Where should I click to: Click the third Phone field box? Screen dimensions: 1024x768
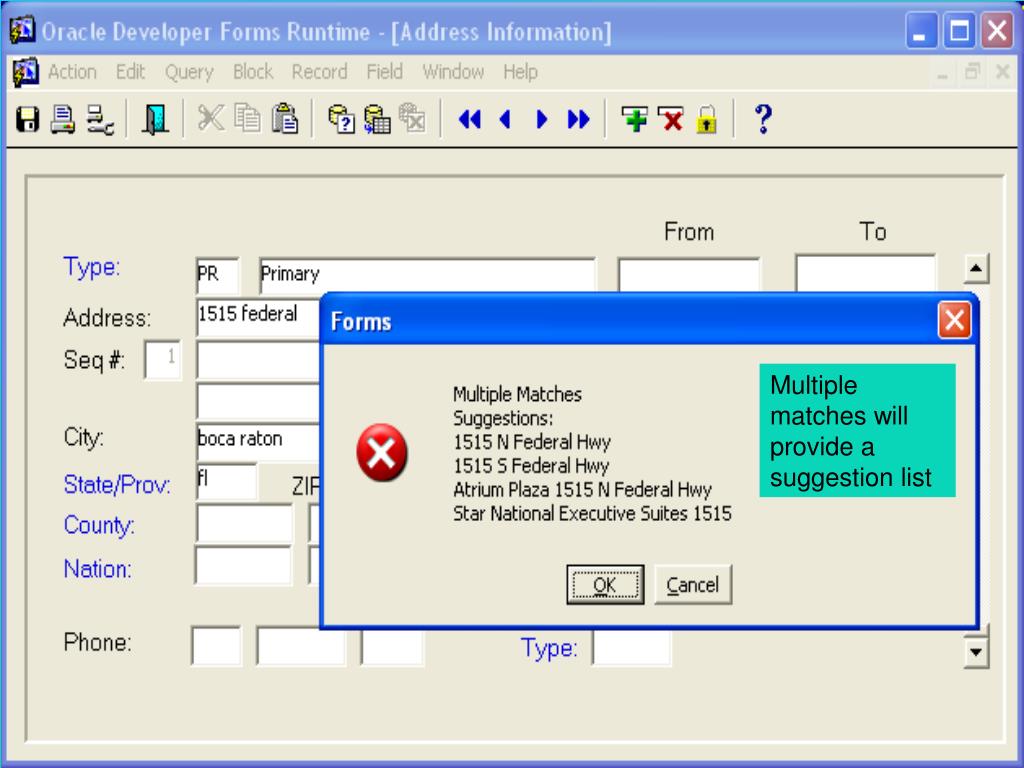pyautogui.click(x=392, y=646)
